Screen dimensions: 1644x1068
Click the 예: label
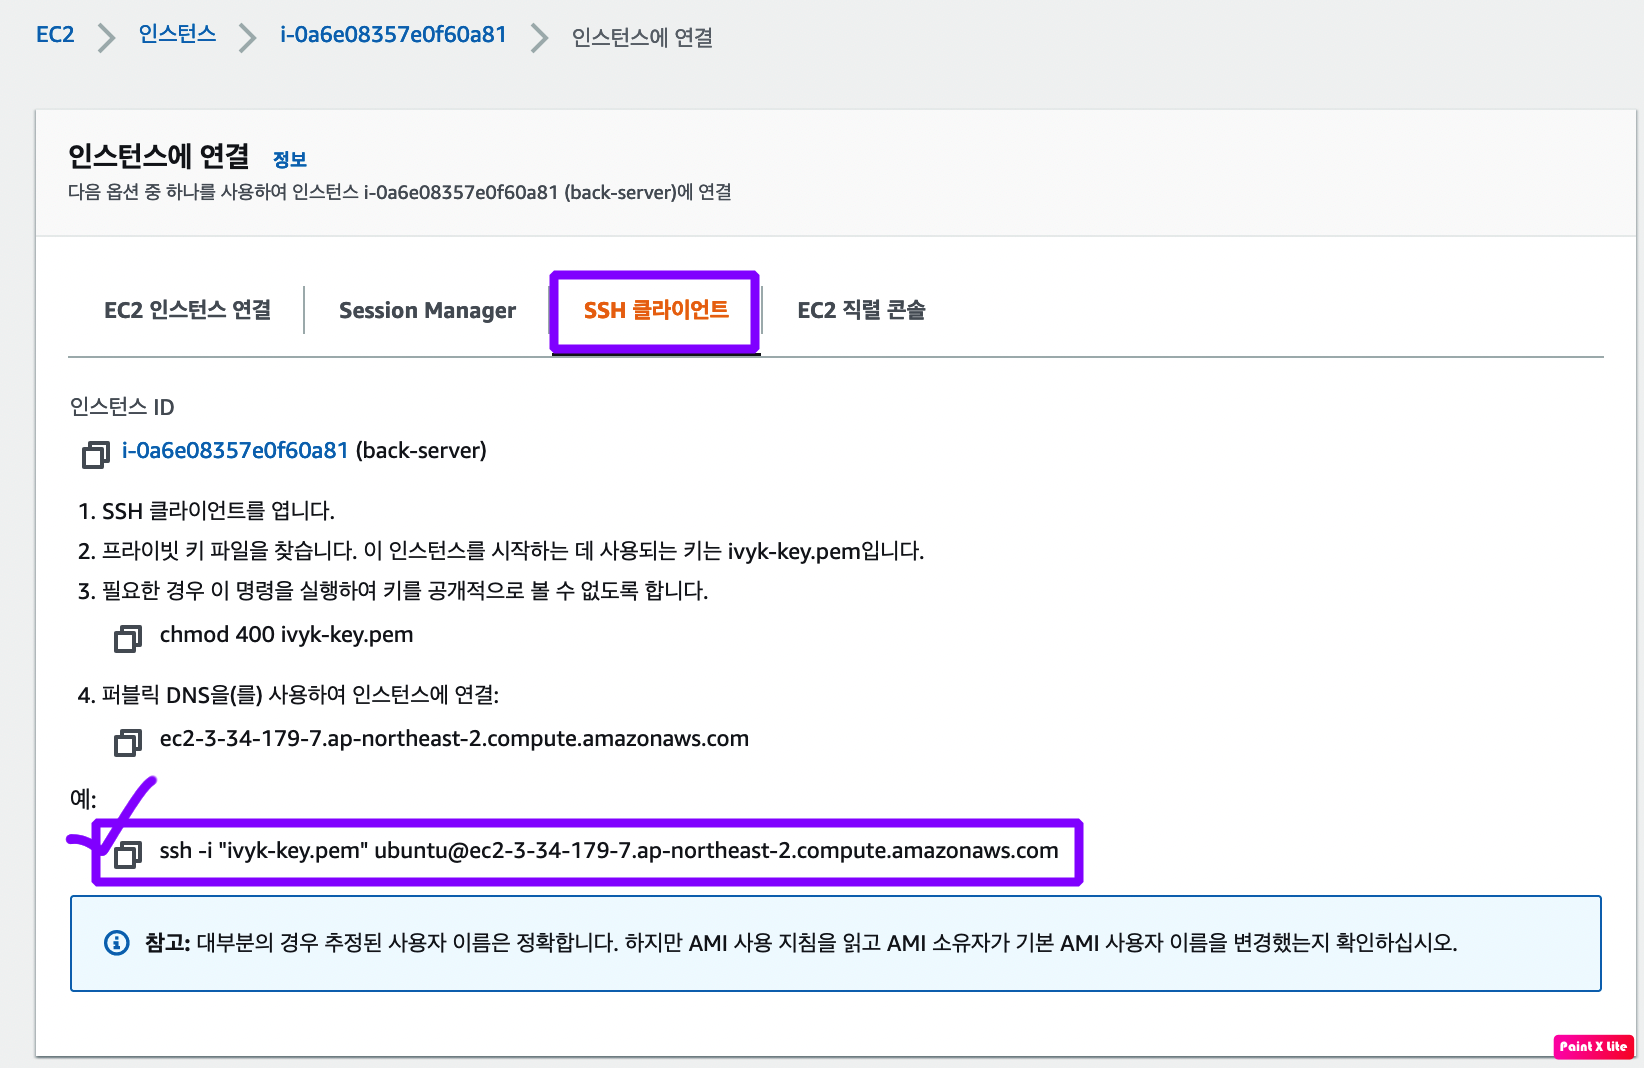[83, 799]
